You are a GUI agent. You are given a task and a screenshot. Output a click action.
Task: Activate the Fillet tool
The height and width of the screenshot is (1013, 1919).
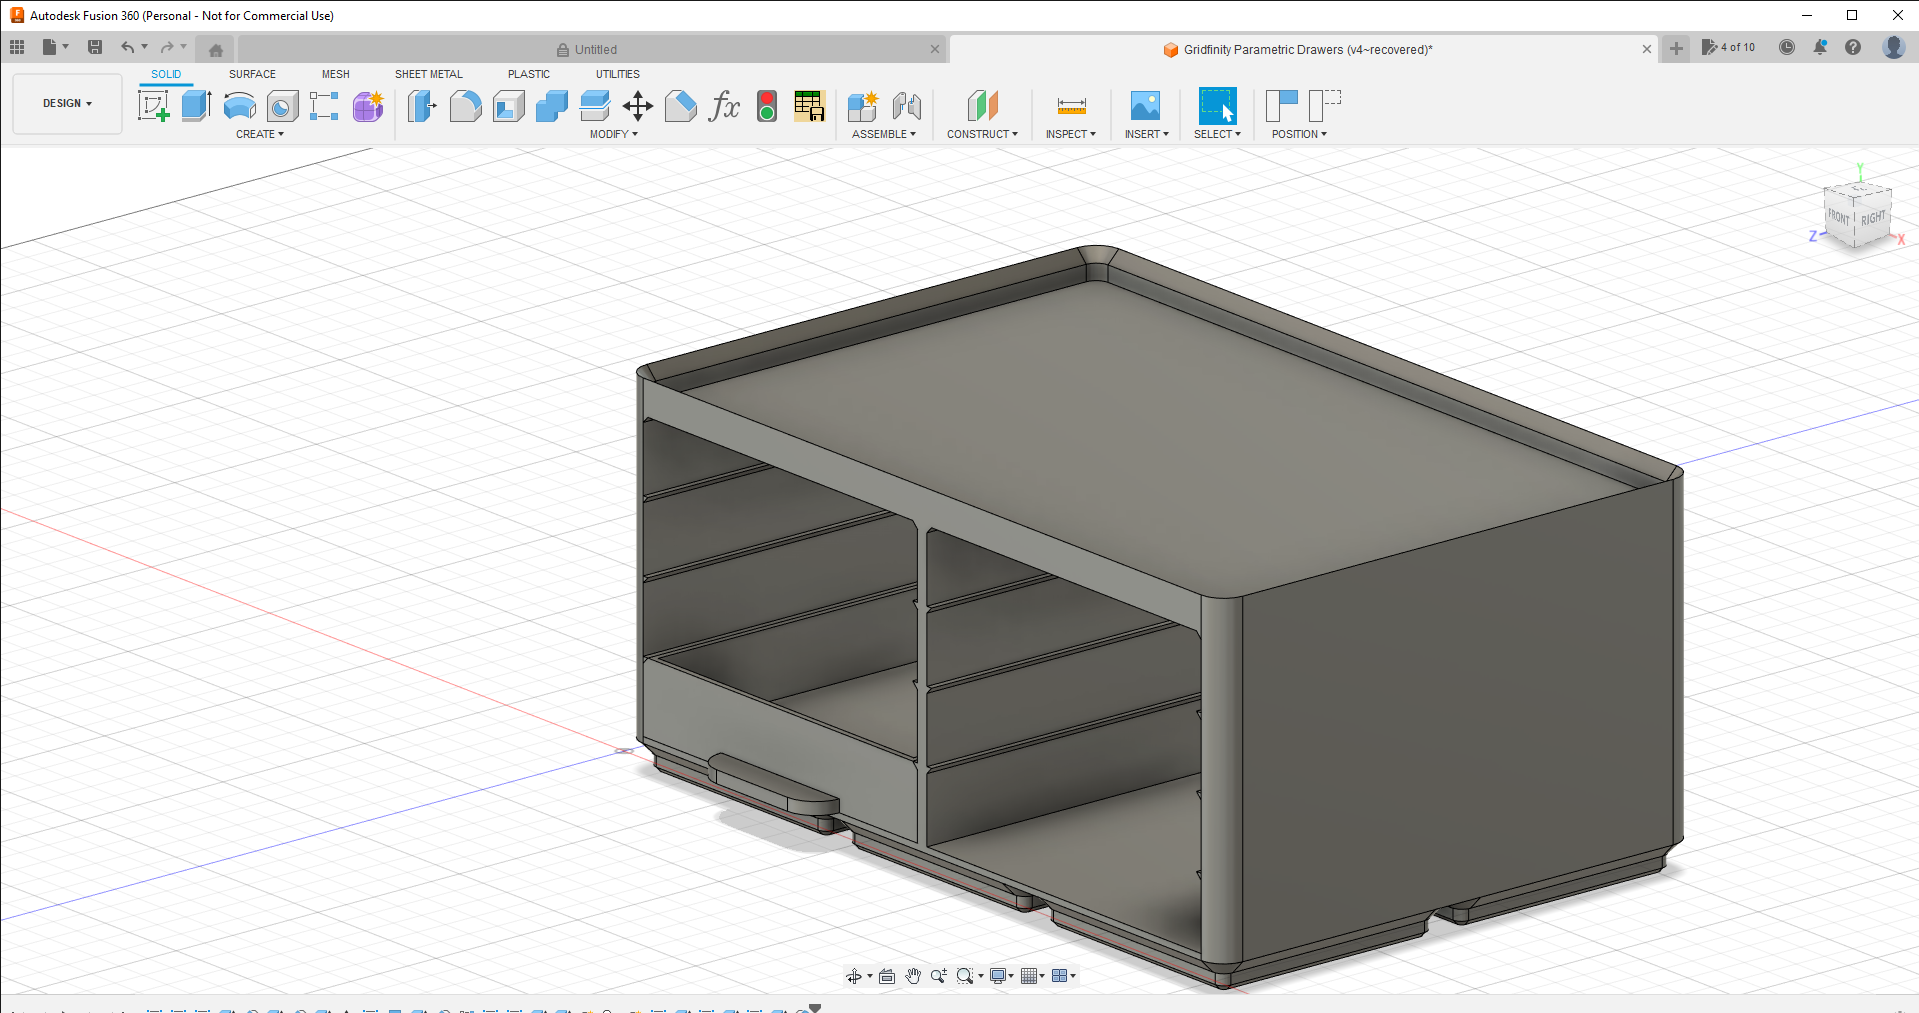466,106
